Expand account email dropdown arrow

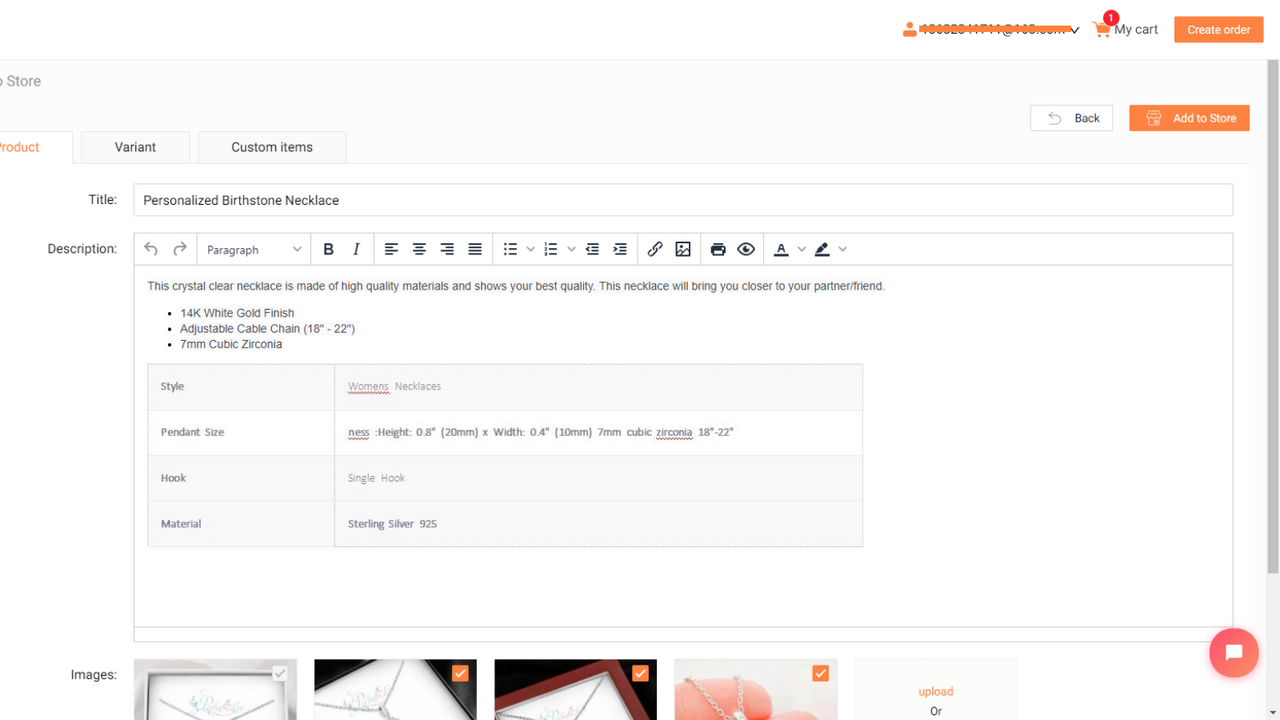pyautogui.click(x=1075, y=30)
